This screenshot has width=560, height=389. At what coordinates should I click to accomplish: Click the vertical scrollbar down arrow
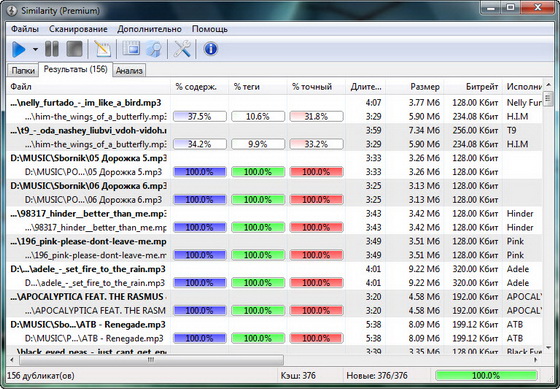548,347
